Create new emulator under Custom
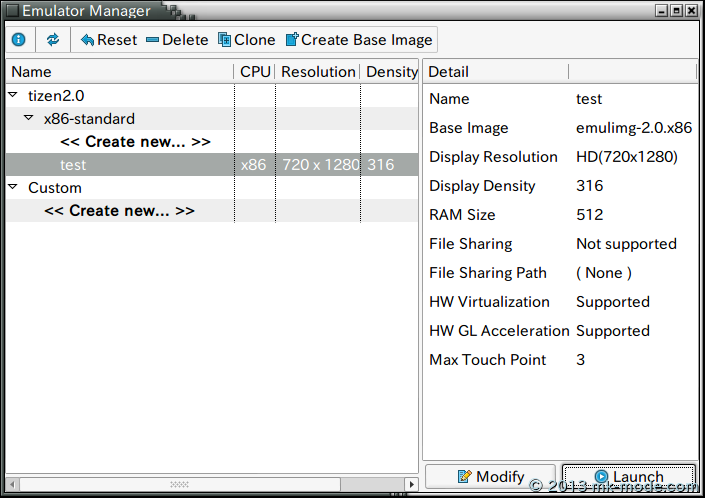Viewport: 705px width, 498px height. pos(119,211)
